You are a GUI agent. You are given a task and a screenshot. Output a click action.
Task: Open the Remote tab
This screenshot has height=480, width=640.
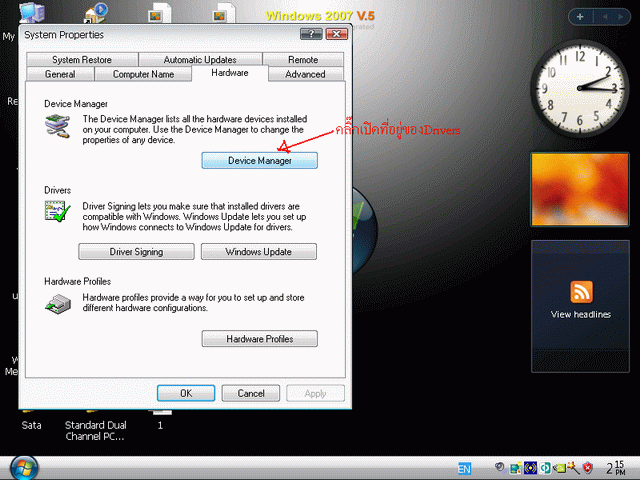click(x=303, y=60)
